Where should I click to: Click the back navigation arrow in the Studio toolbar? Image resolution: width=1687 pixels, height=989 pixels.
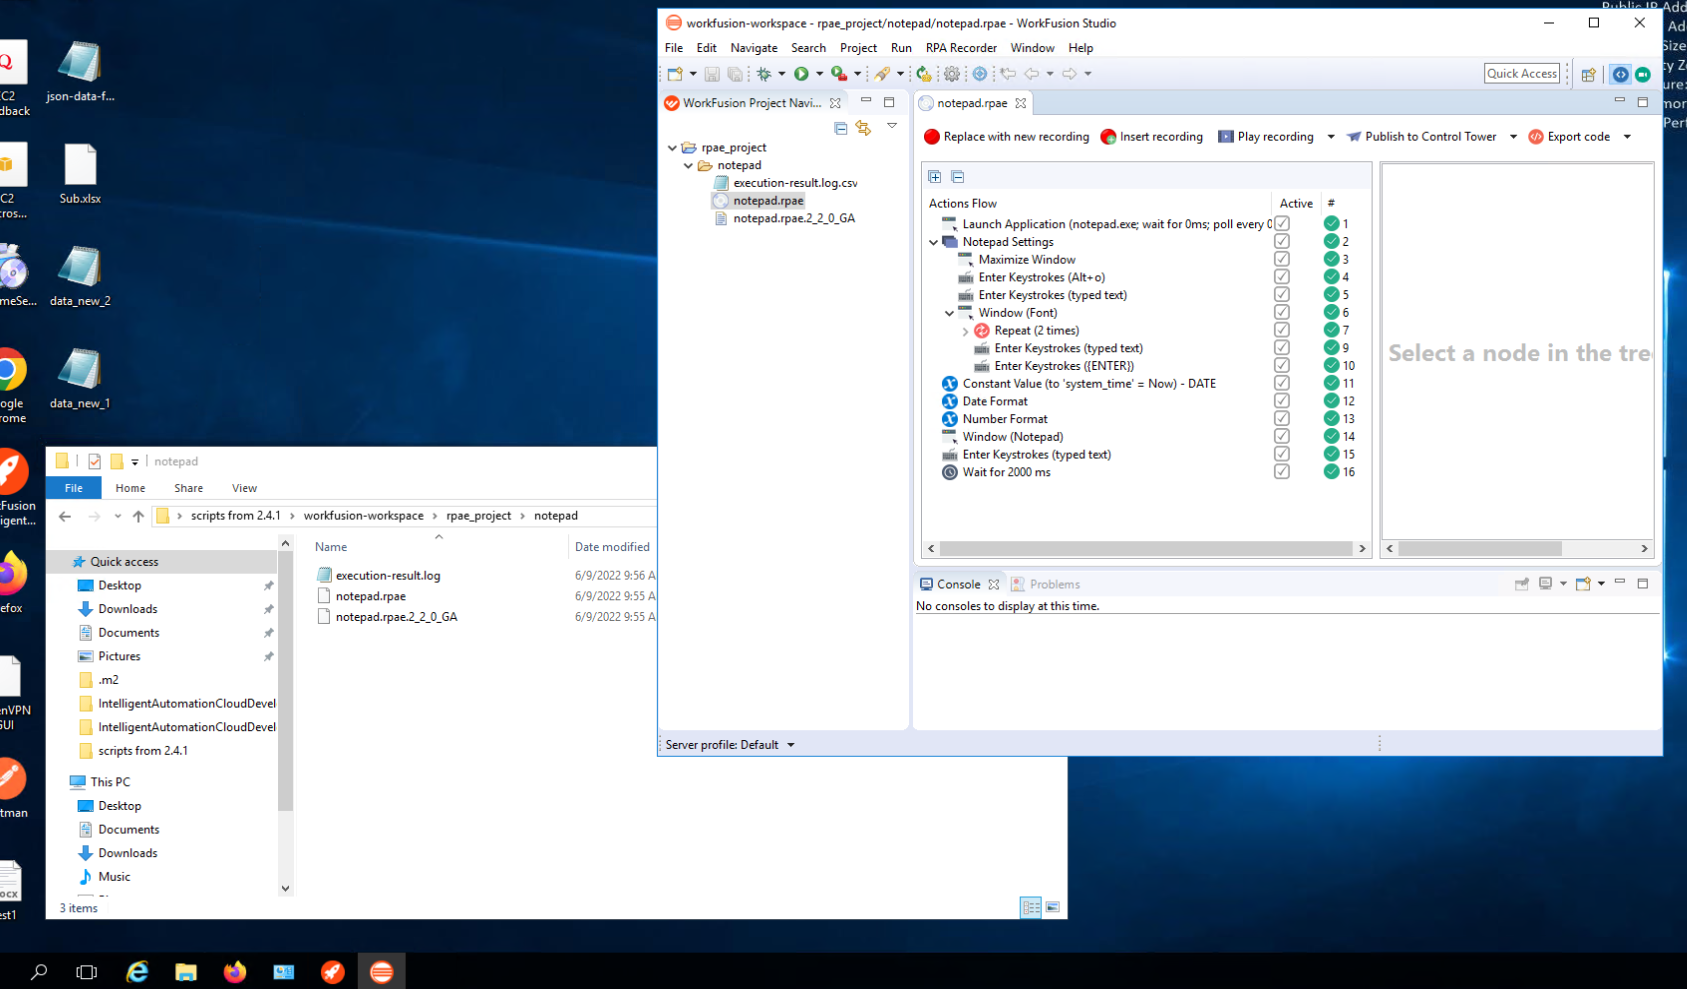click(x=1031, y=74)
